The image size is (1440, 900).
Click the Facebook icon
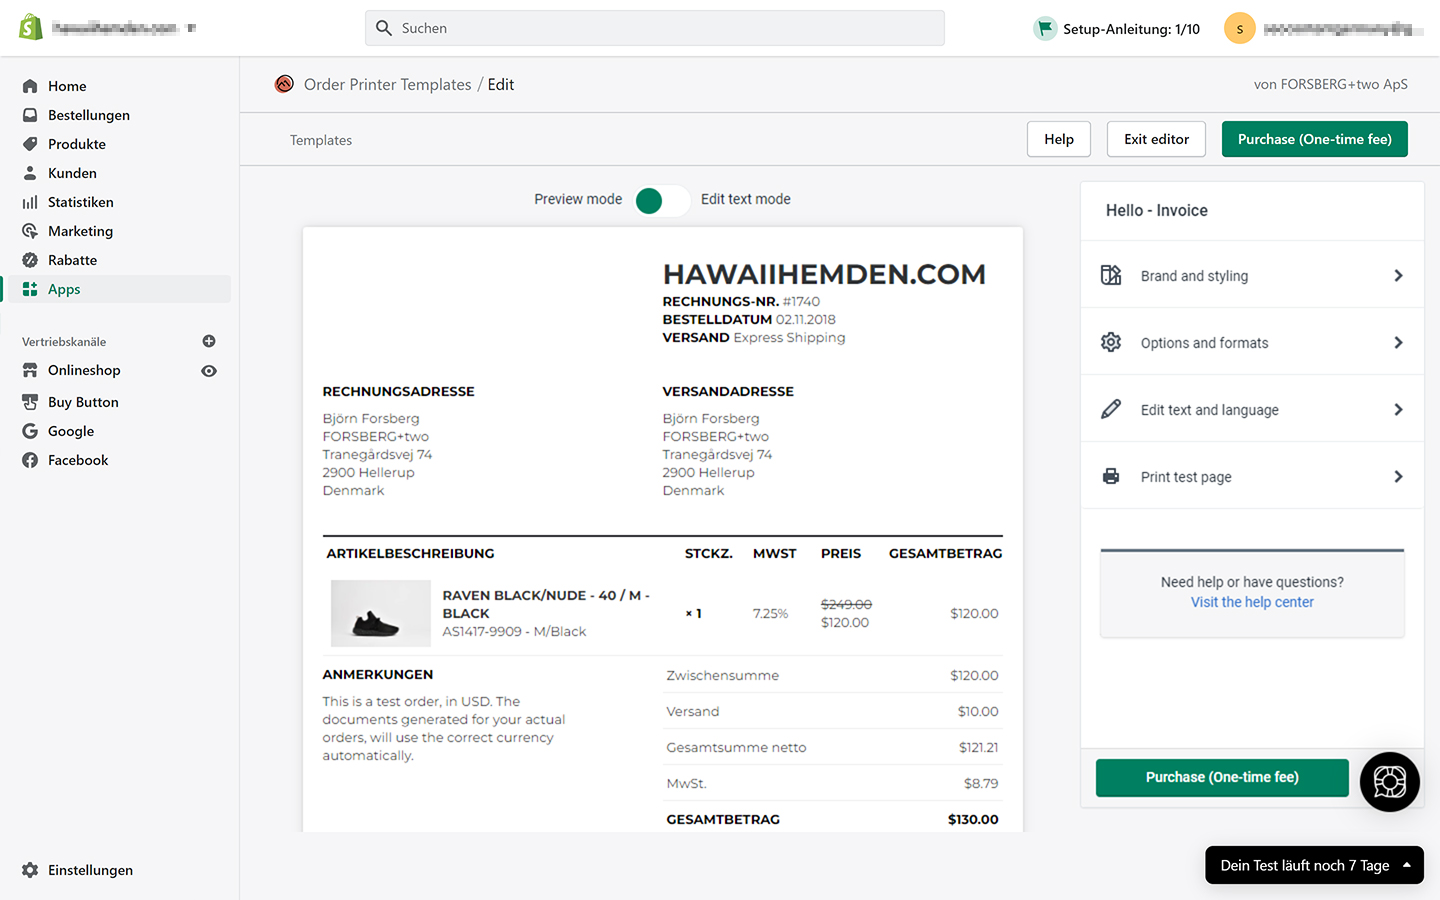pyautogui.click(x=30, y=460)
